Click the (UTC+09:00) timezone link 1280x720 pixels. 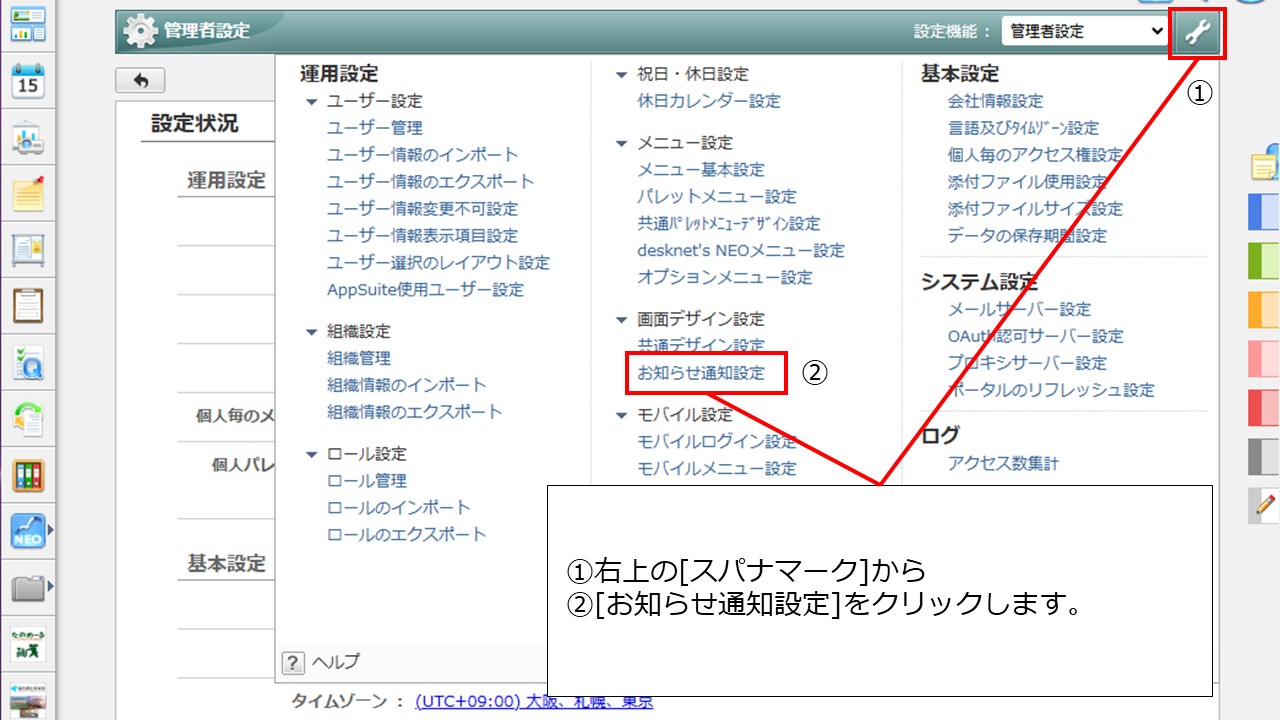[534, 702]
